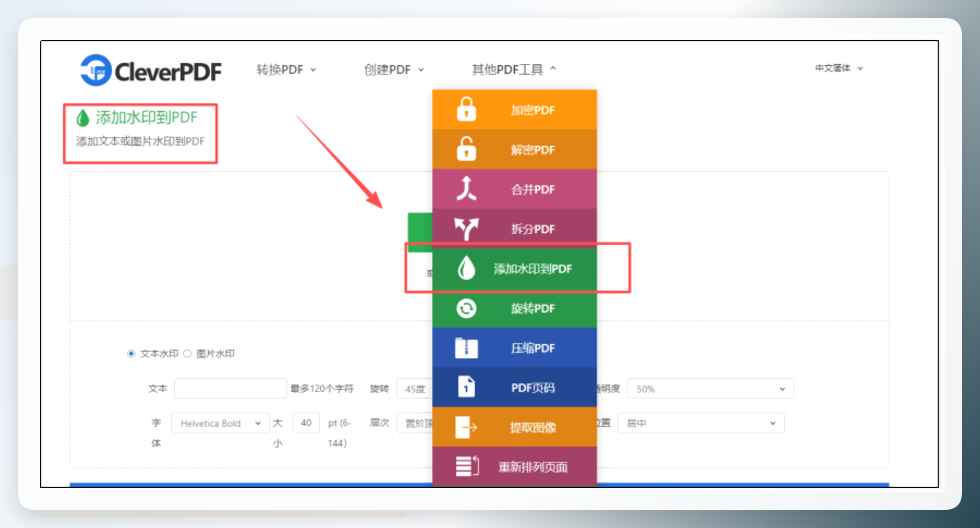The height and width of the screenshot is (528, 980).
Task: Click the 最多120个字符 hint text
Action: tap(322, 389)
